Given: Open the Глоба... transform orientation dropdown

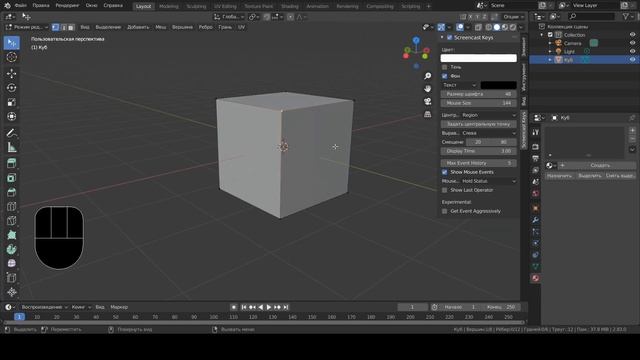Looking at the screenshot, I should click(229, 17).
